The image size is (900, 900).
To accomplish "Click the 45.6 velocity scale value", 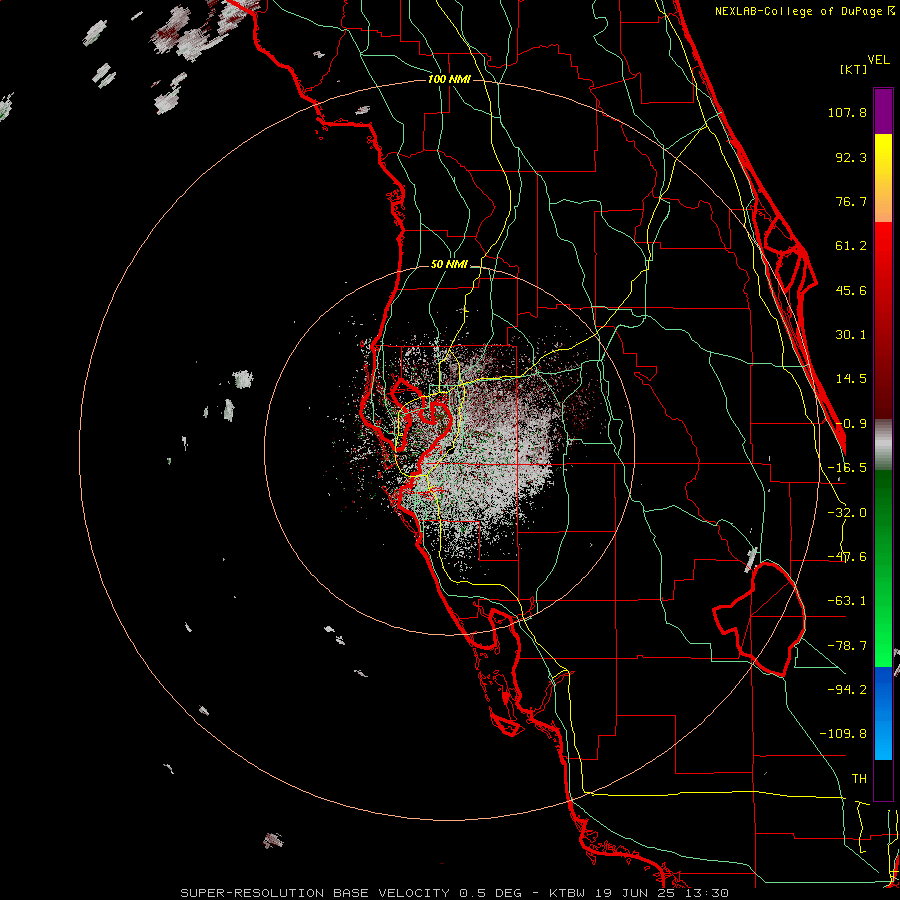I will [x=851, y=290].
